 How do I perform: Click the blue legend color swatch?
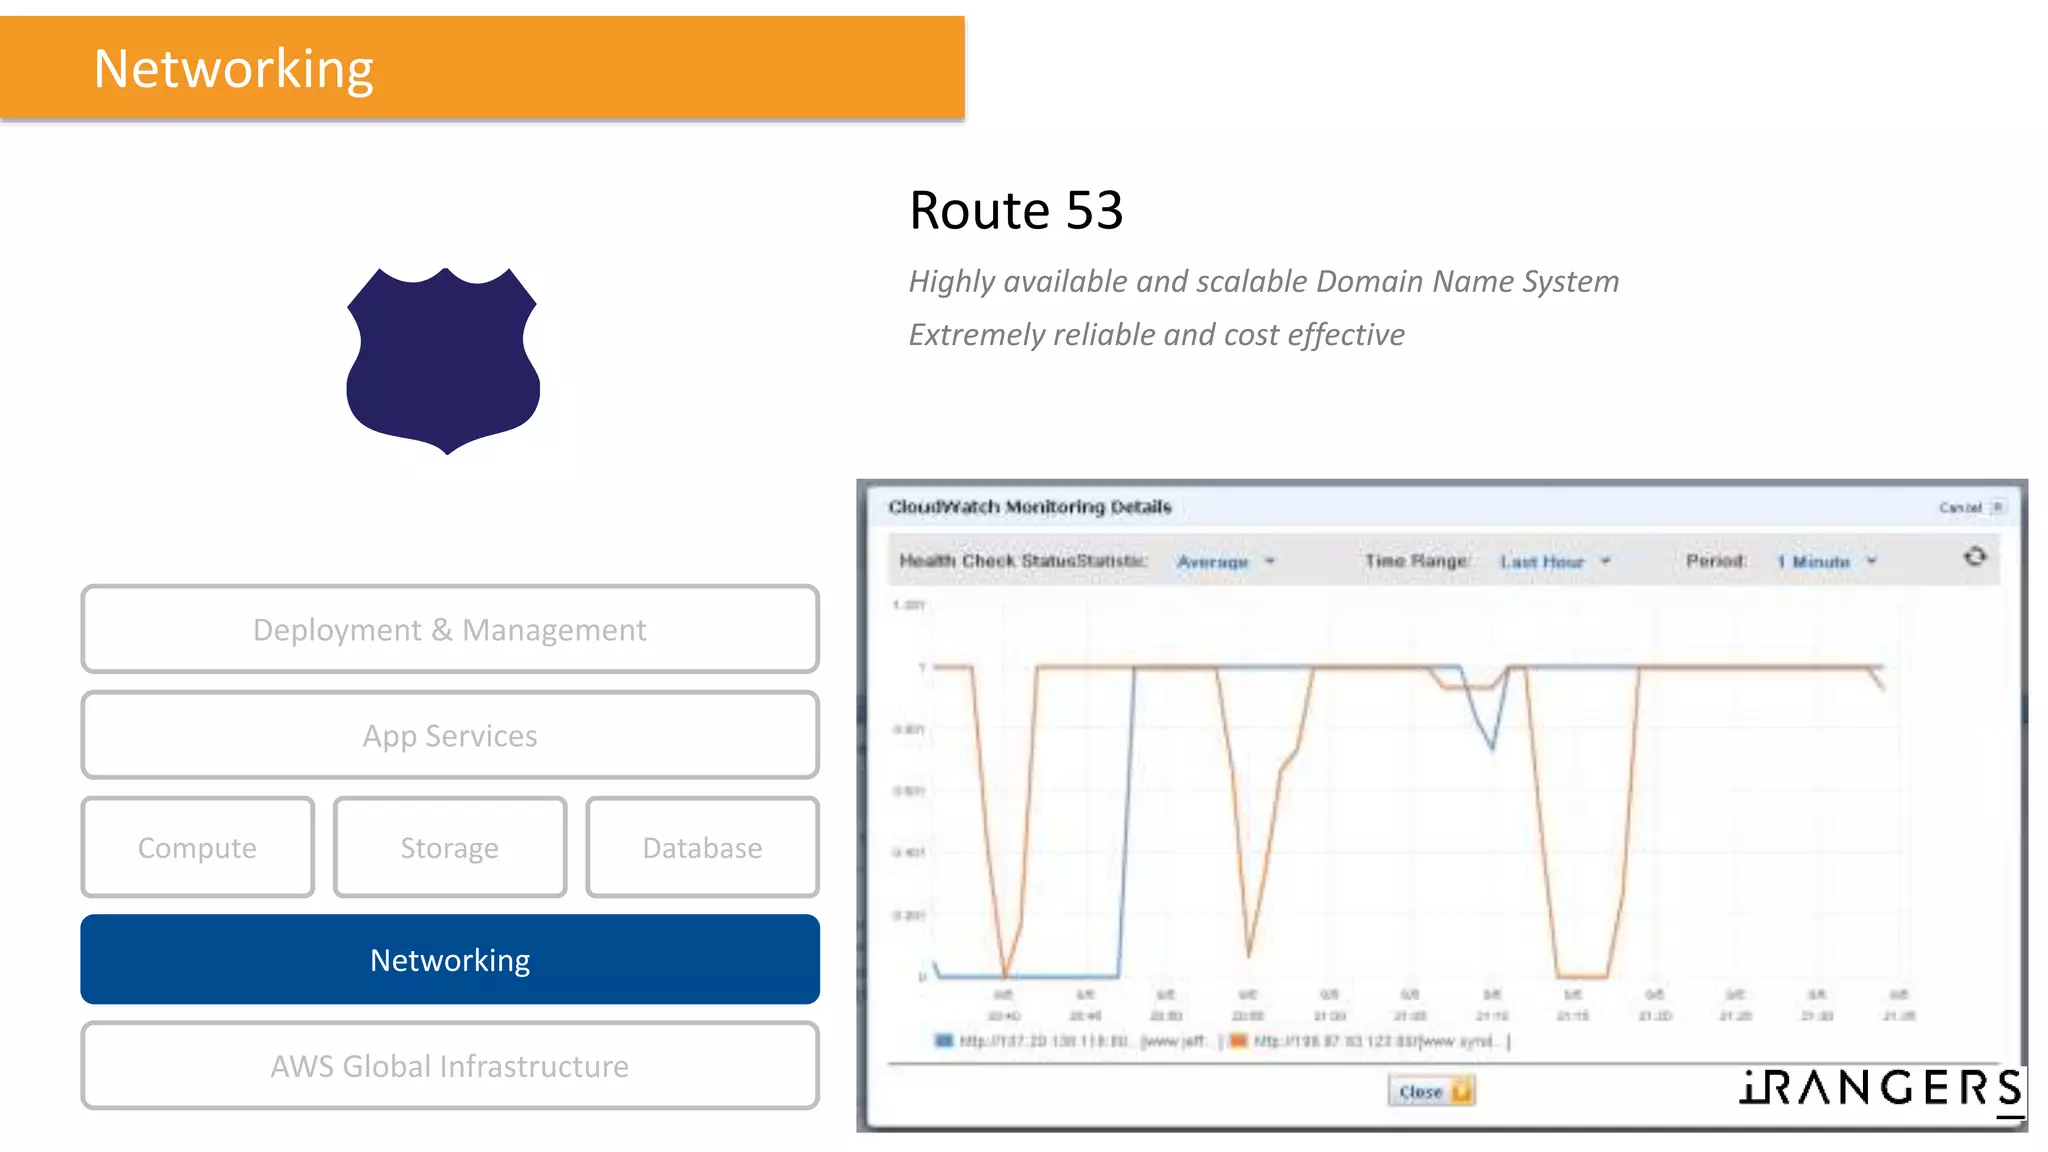[x=943, y=1041]
